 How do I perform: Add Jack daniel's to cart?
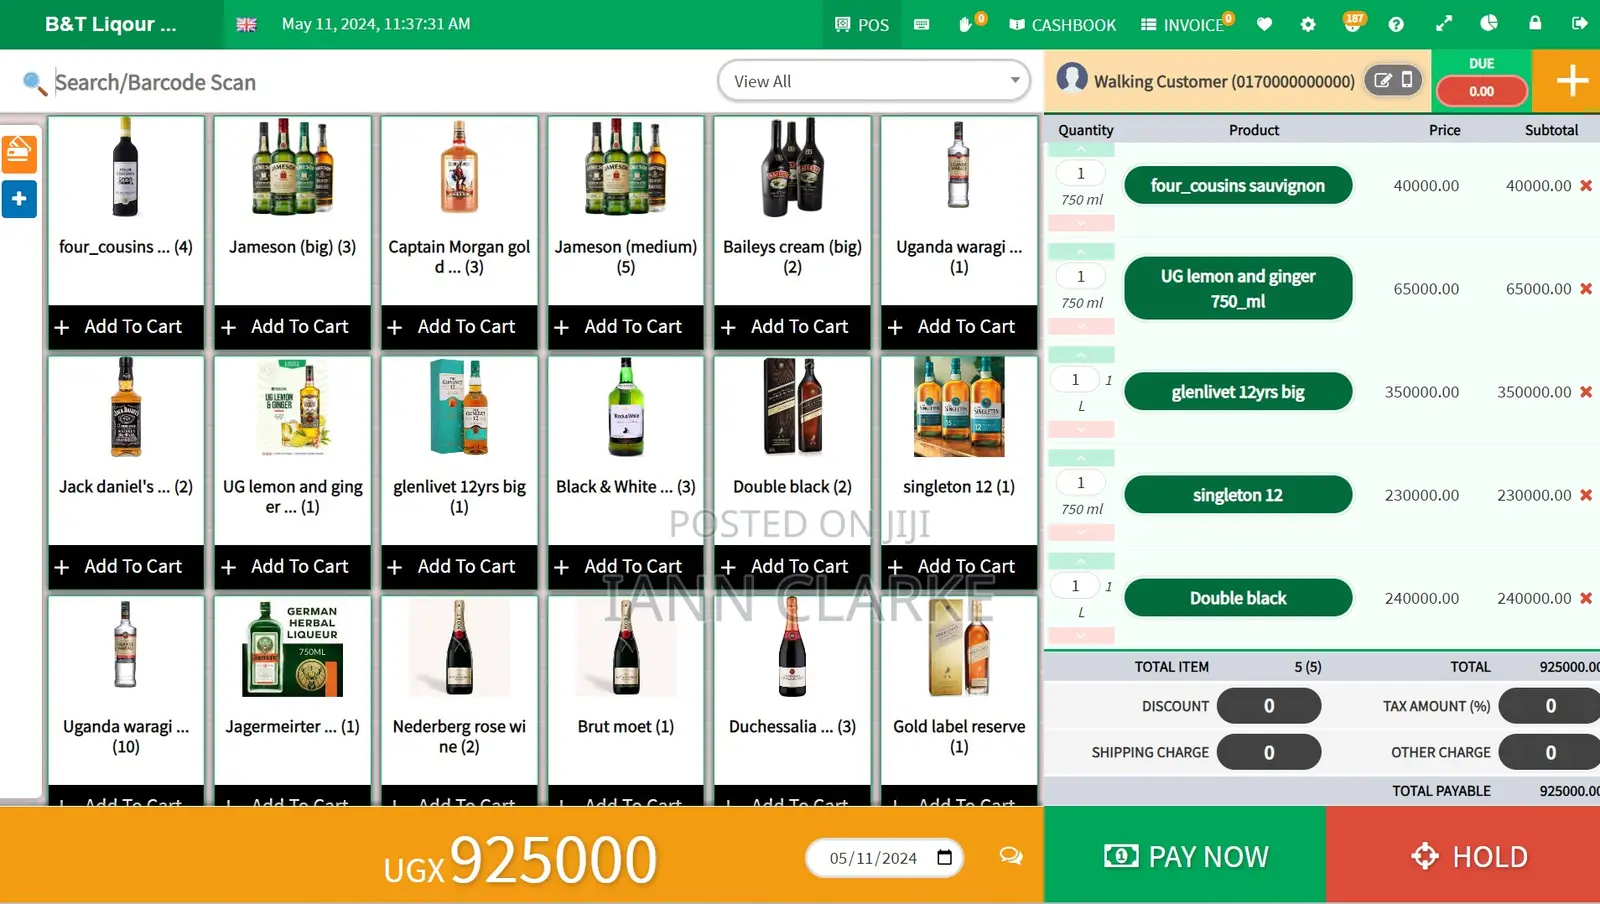(x=126, y=567)
